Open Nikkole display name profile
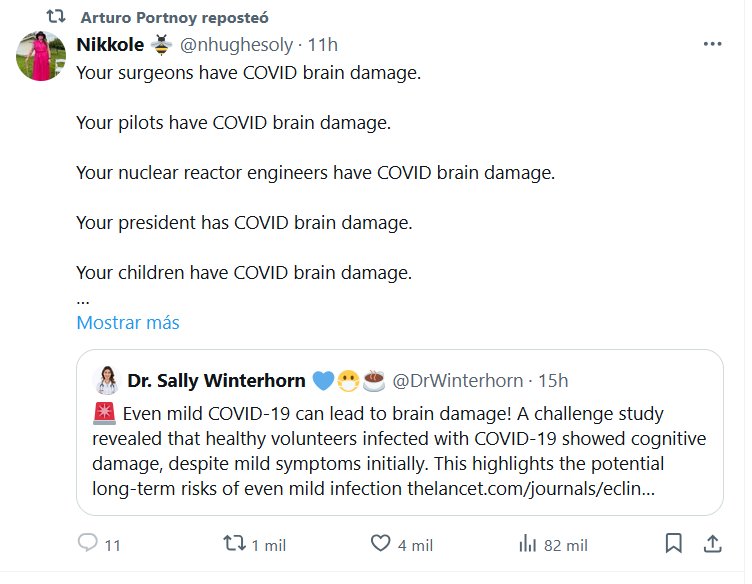Image resolution: width=752 pixels, height=584 pixels. click(110, 45)
